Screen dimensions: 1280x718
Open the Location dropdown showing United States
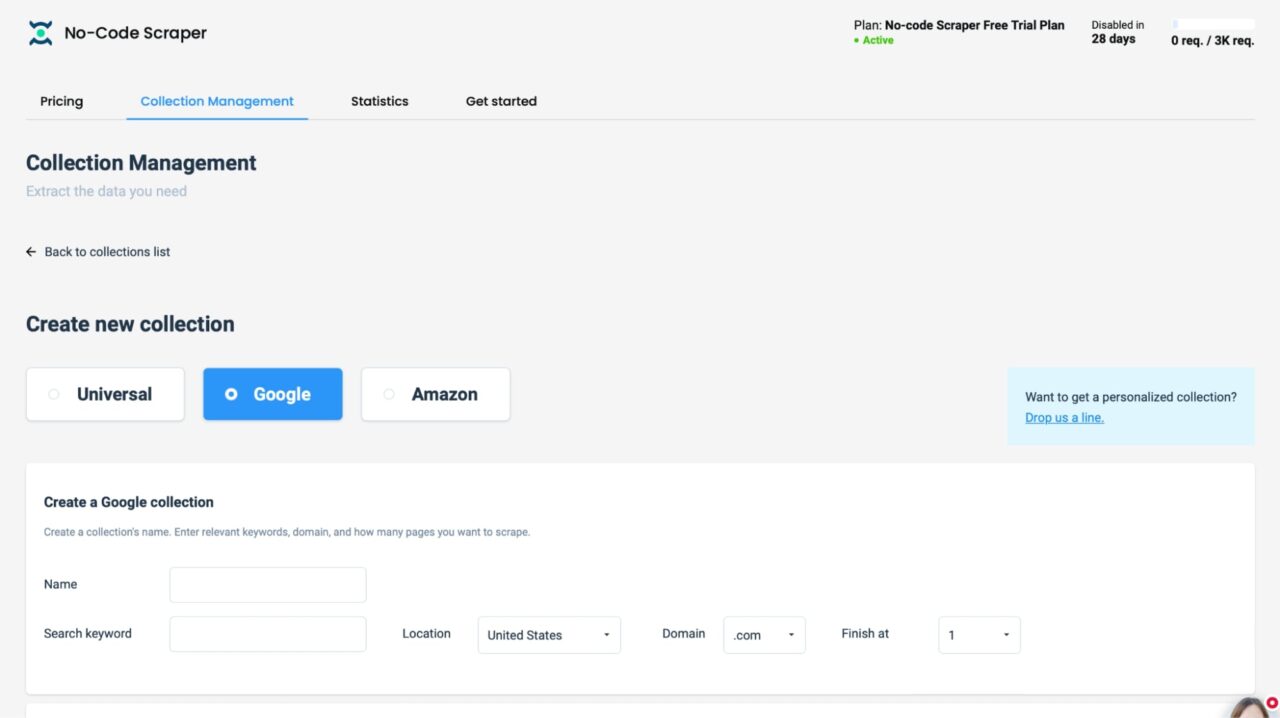click(x=549, y=635)
